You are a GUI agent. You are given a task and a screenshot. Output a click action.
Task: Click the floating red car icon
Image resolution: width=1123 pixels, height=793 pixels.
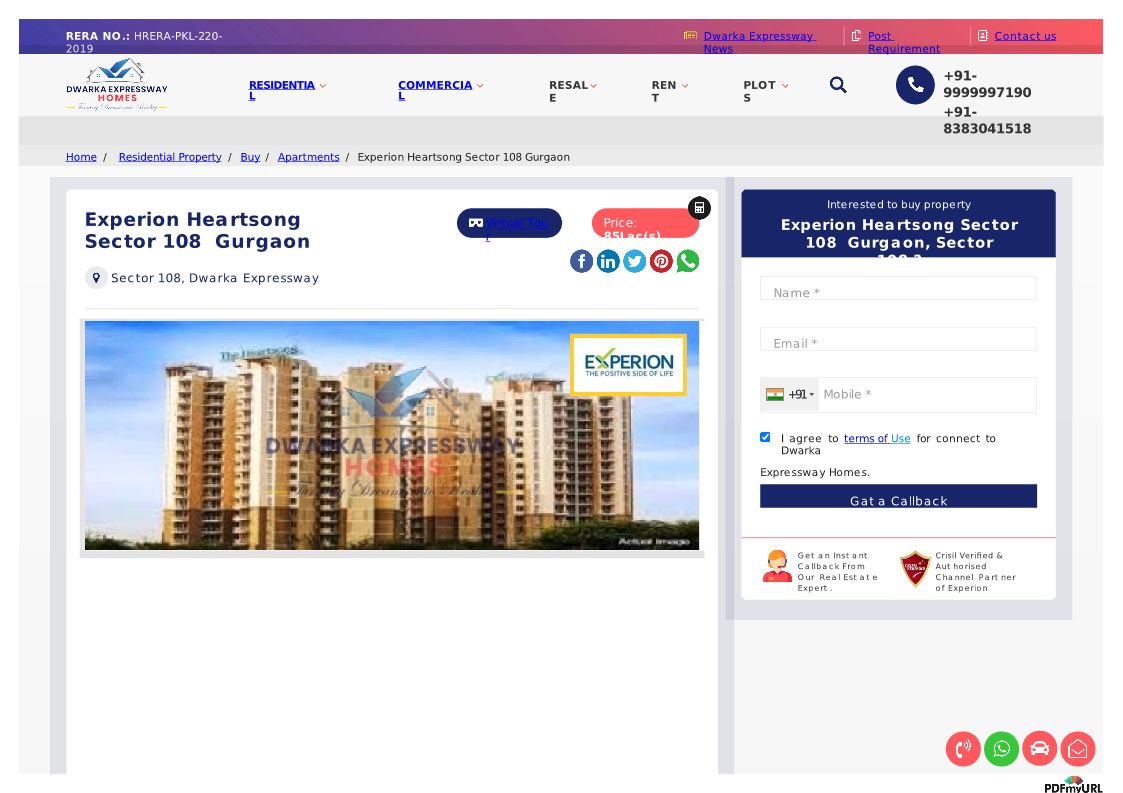coord(1039,749)
